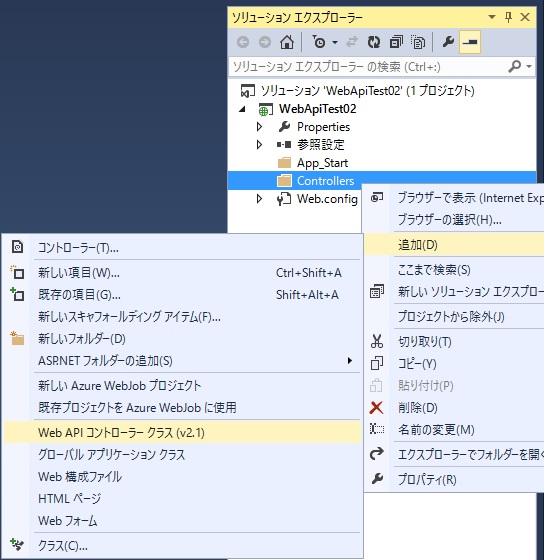544x560 pixels.
Task: Click the 貼り付け(P) paste menu item
Action: click(454, 386)
